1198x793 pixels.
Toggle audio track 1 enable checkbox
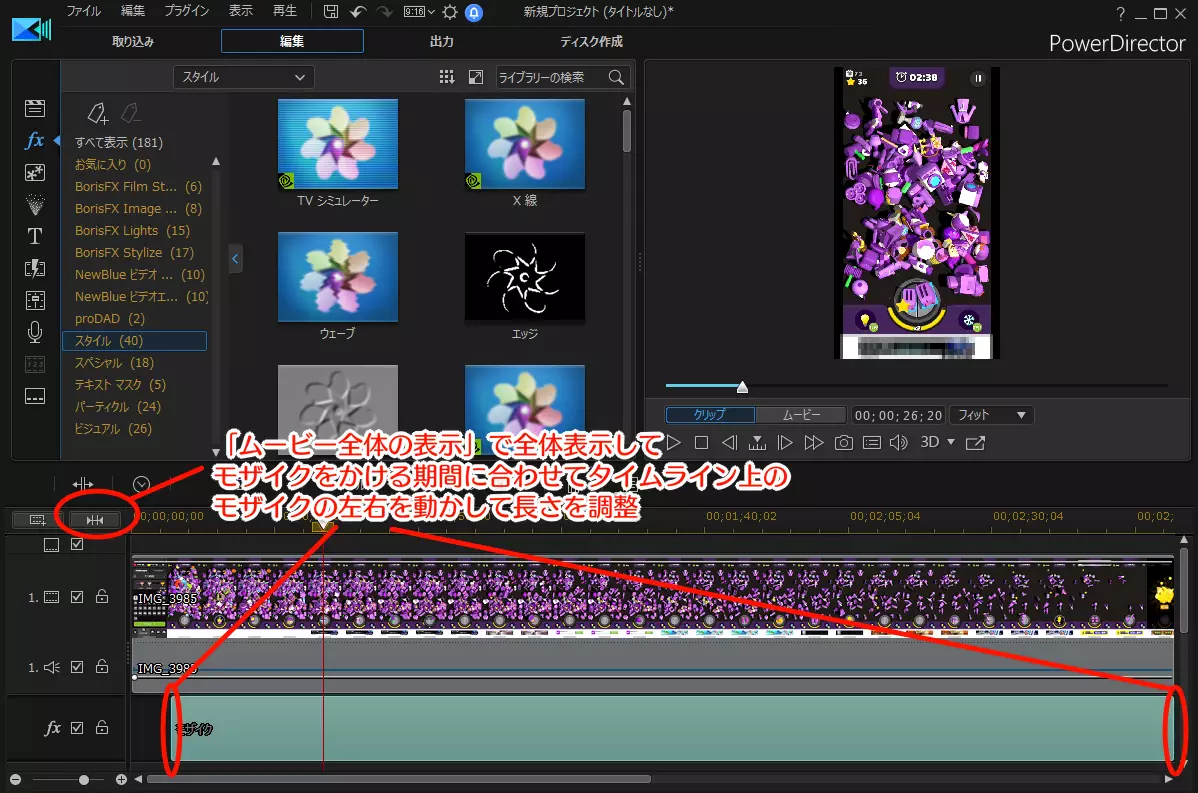77,667
